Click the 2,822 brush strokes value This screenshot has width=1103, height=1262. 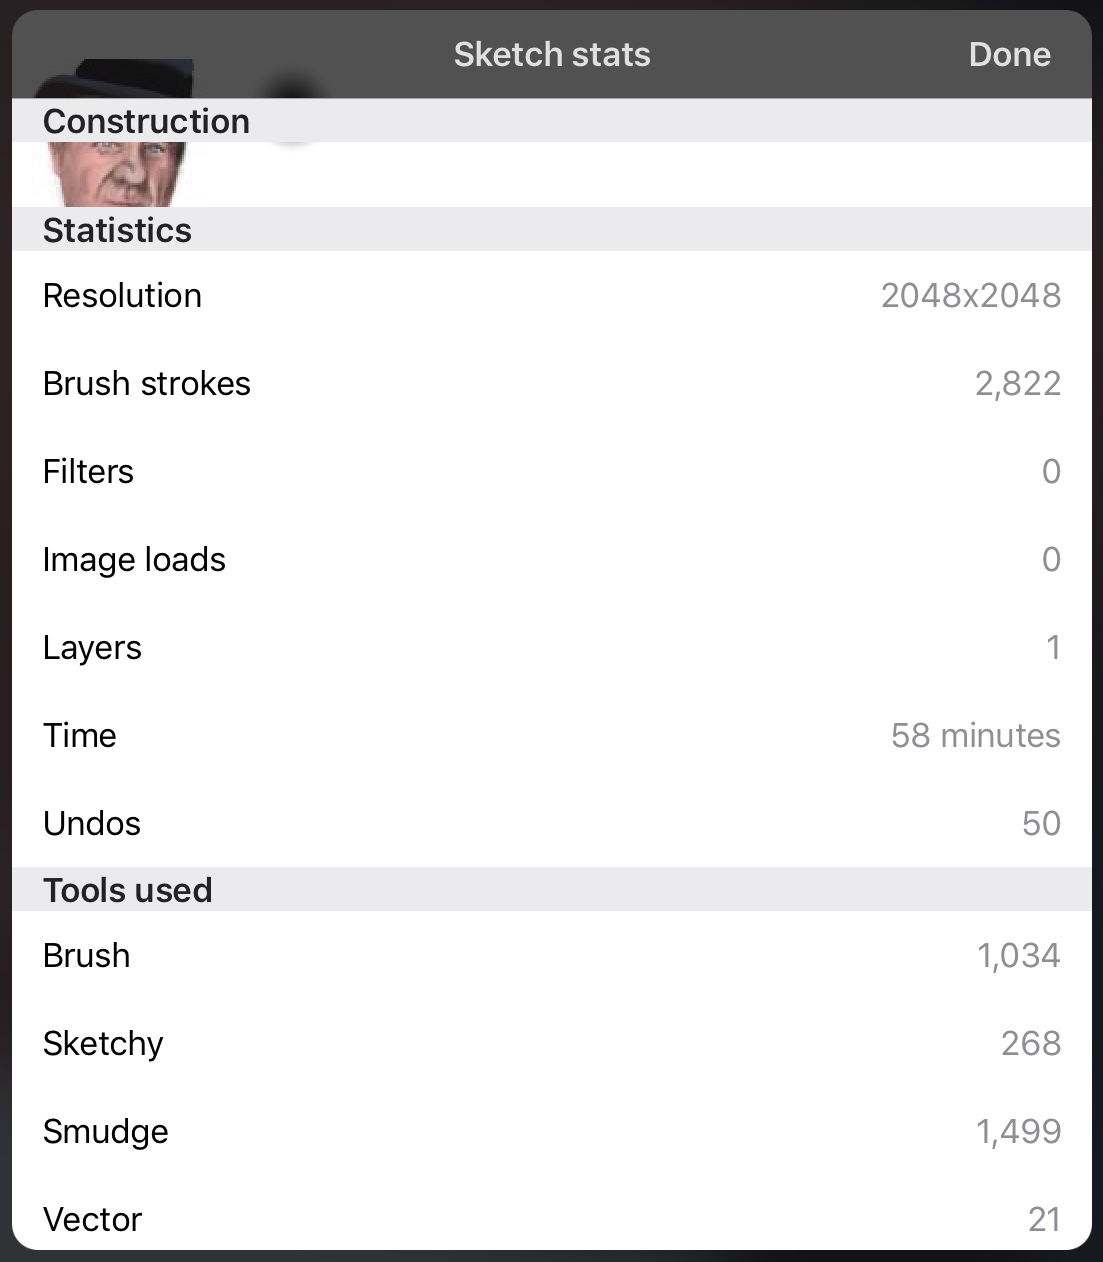[1017, 384]
